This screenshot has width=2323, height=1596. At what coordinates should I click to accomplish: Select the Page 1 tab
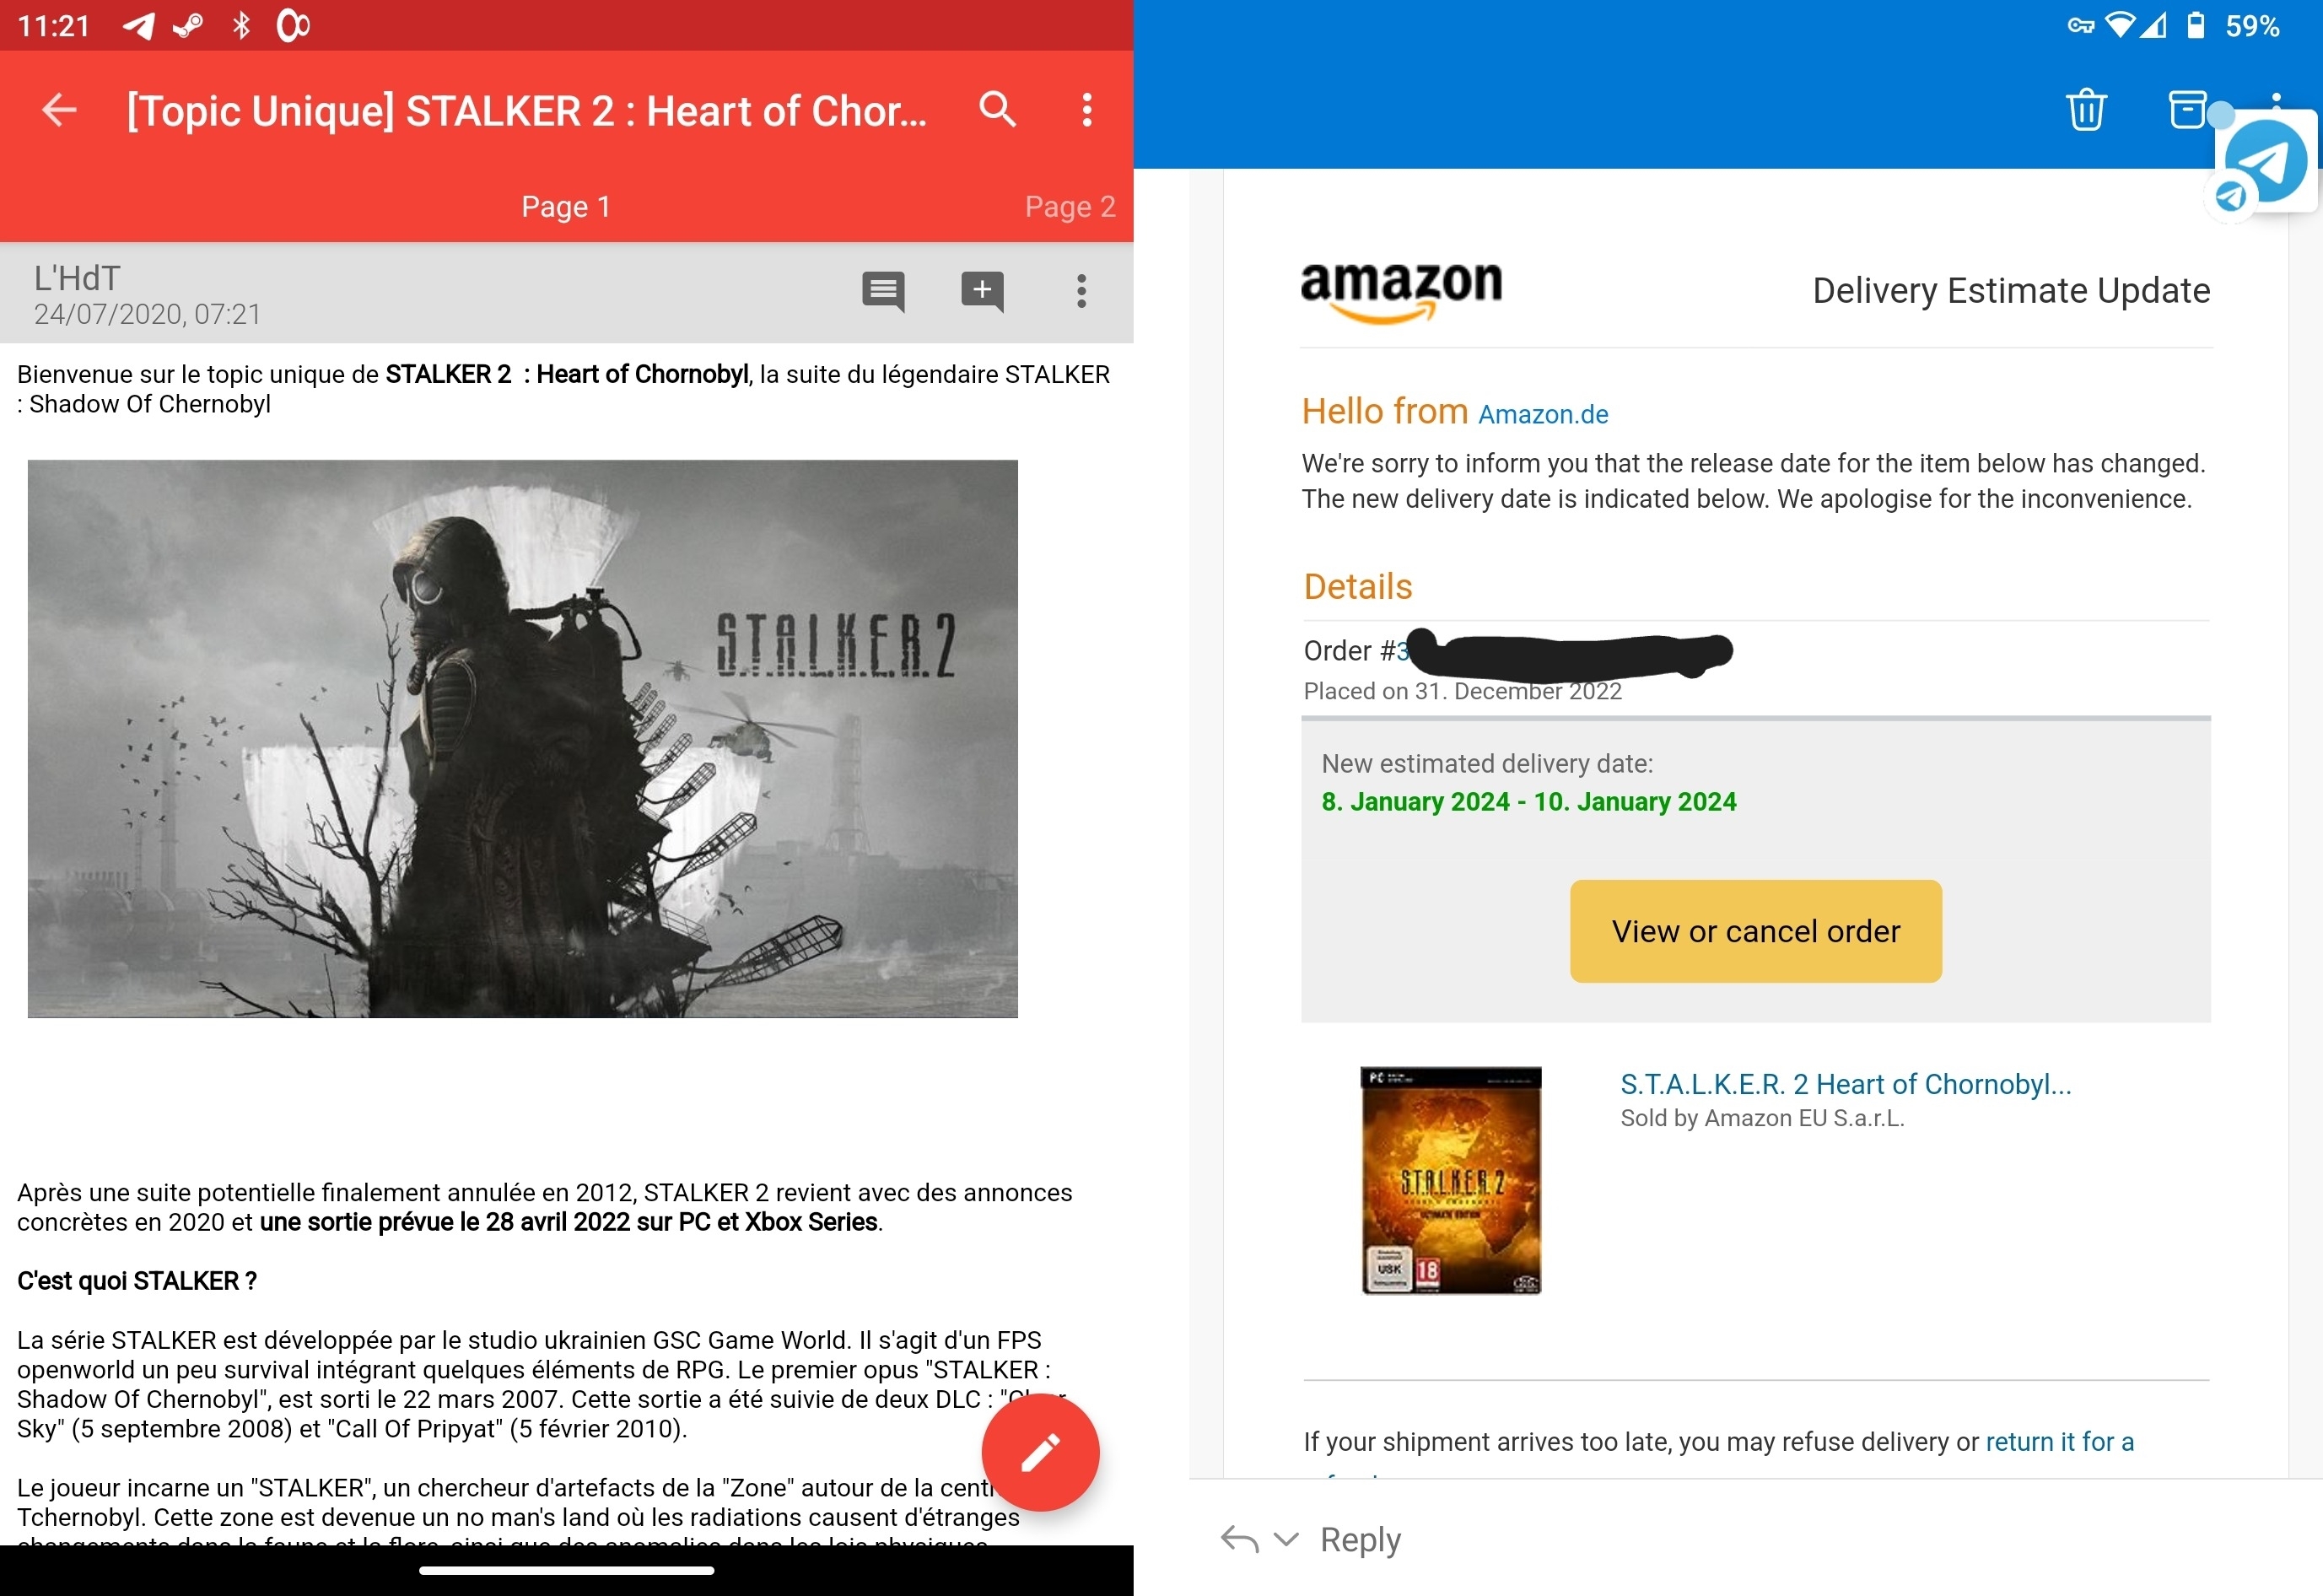[x=566, y=206]
